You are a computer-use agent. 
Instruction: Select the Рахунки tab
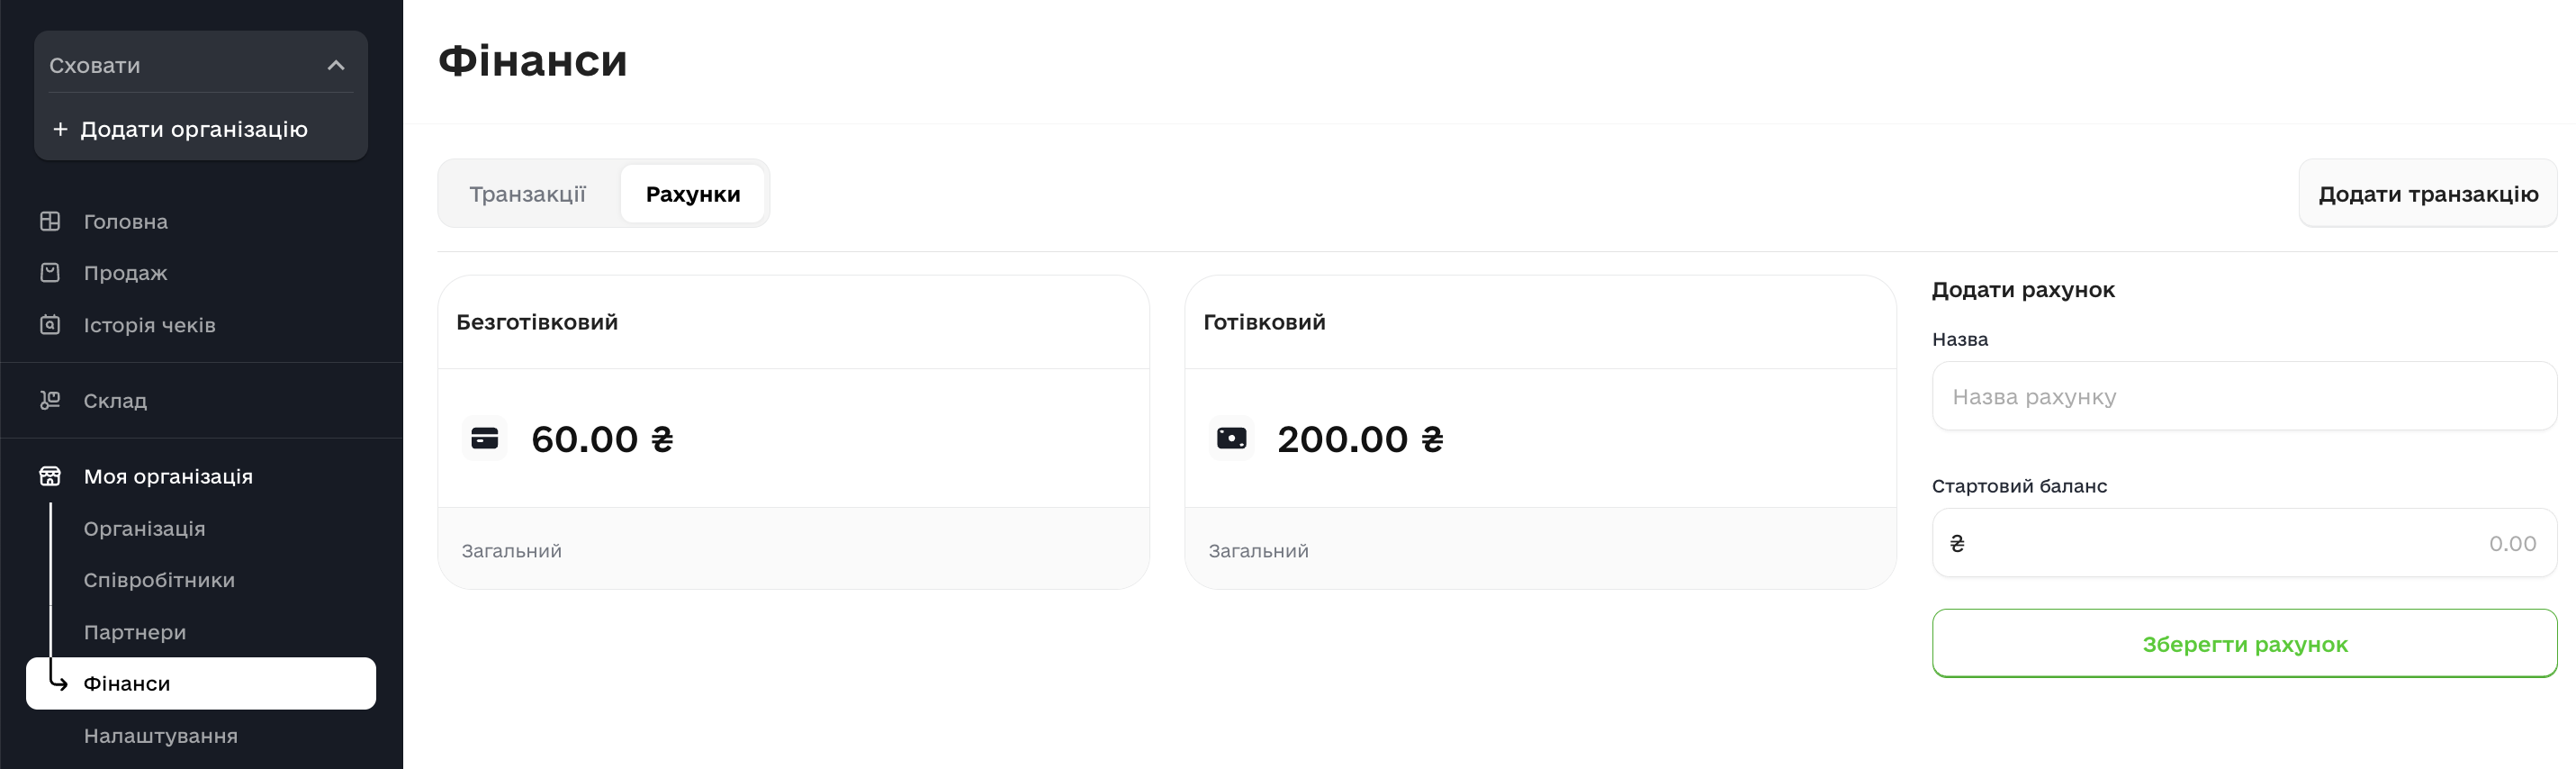[x=693, y=194]
